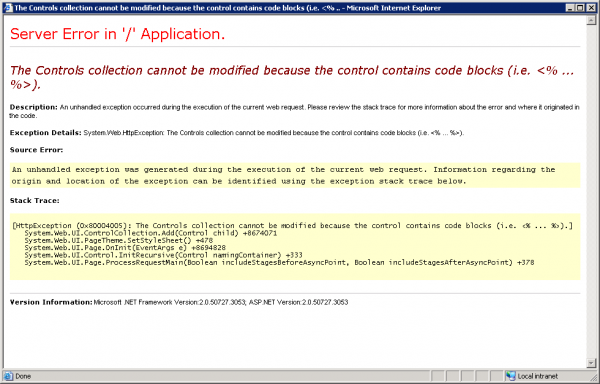The image size is (600, 384).
Task: Click the HttpException (0x80004005) stack trace line
Action: tap(292, 226)
